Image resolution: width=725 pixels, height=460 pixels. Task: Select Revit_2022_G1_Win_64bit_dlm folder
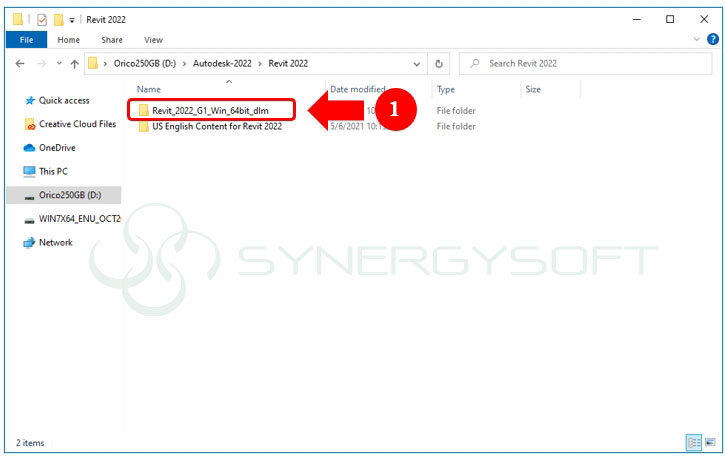(x=211, y=110)
